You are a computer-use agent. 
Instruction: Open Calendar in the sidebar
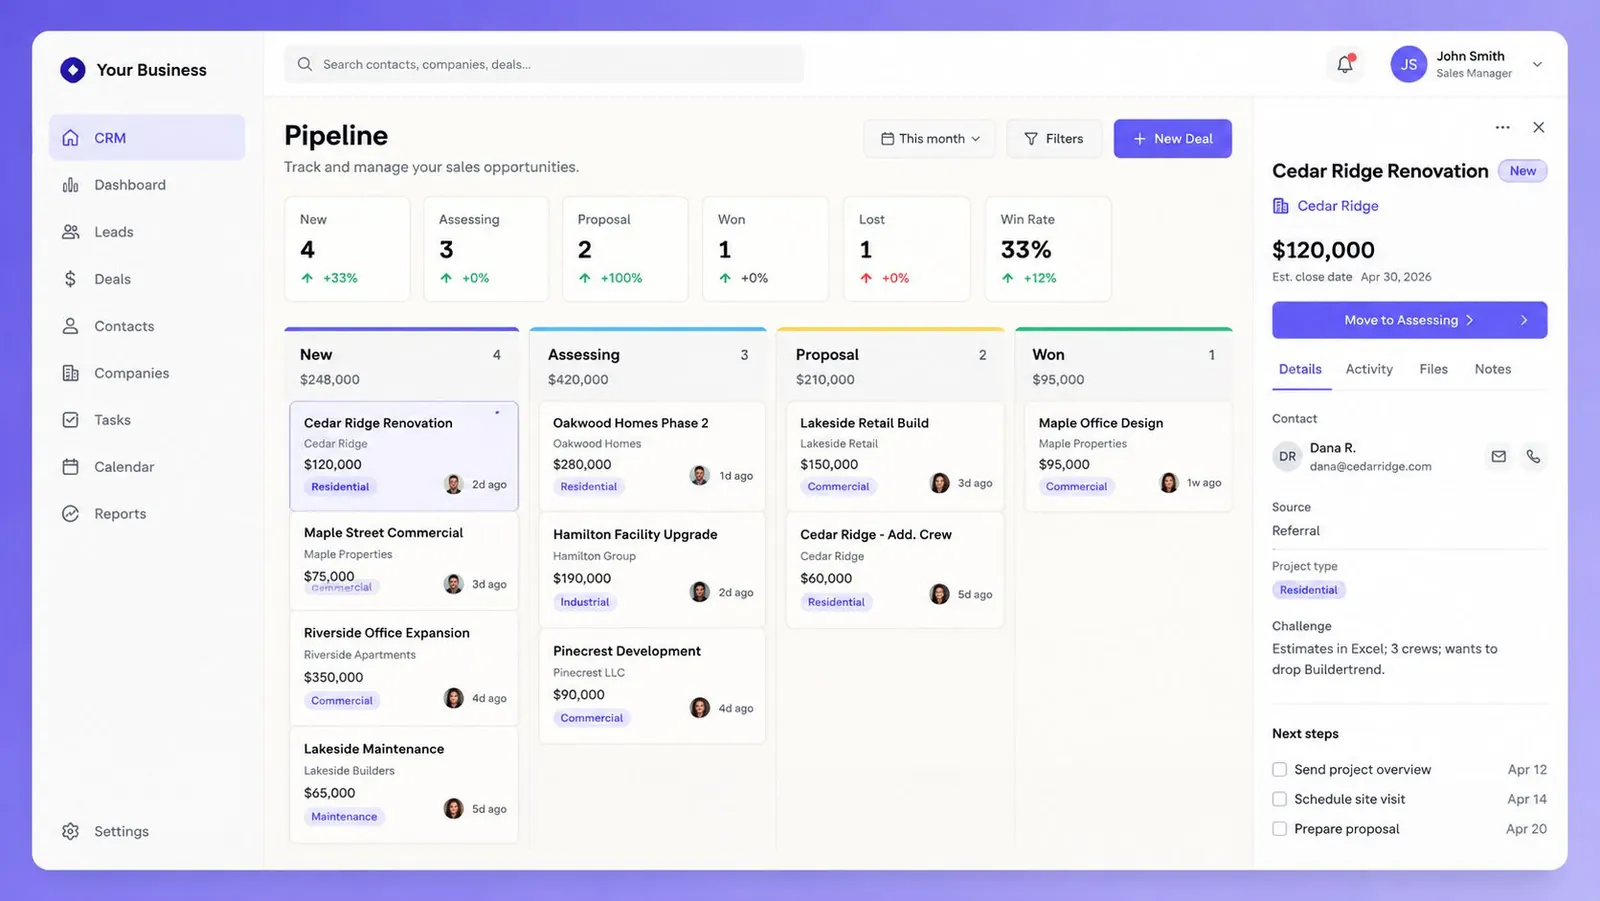(147, 467)
